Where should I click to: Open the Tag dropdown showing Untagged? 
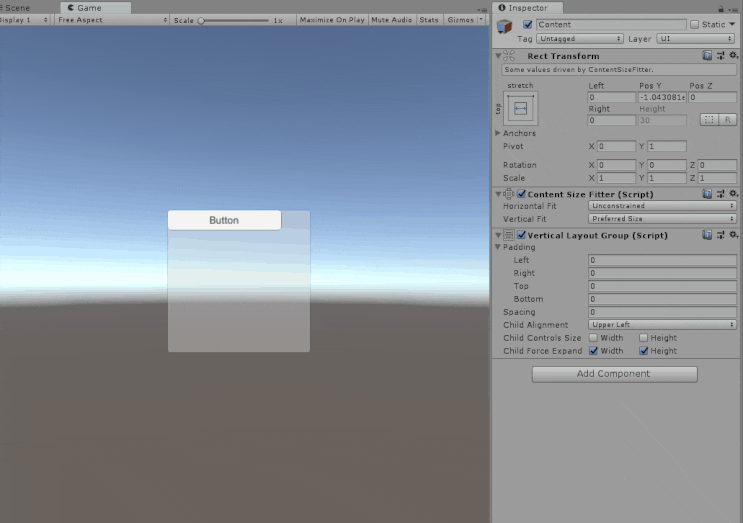pos(580,39)
